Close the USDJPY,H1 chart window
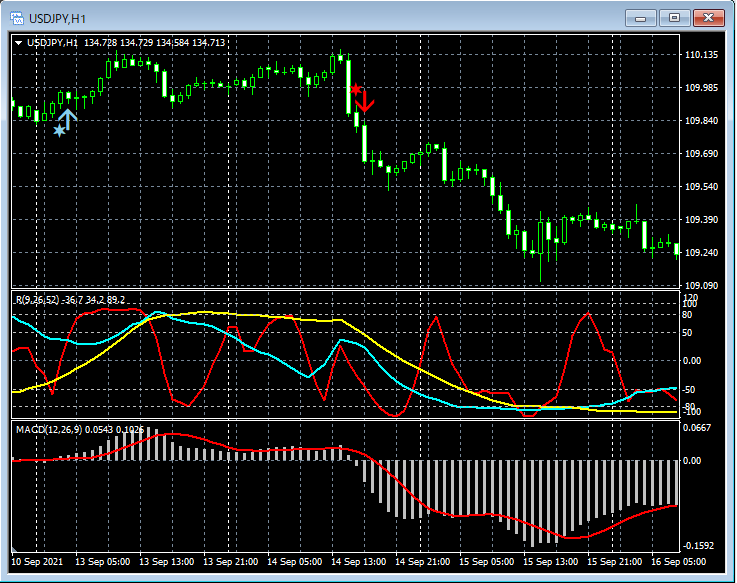 [x=708, y=18]
